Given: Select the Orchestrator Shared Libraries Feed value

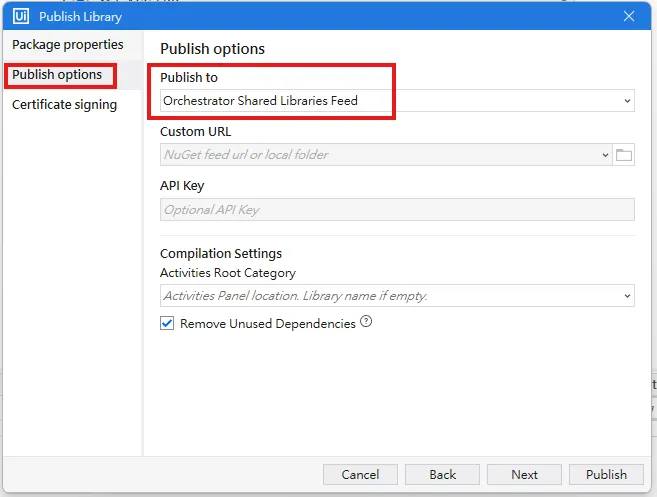Looking at the screenshot, I should click(260, 101).
